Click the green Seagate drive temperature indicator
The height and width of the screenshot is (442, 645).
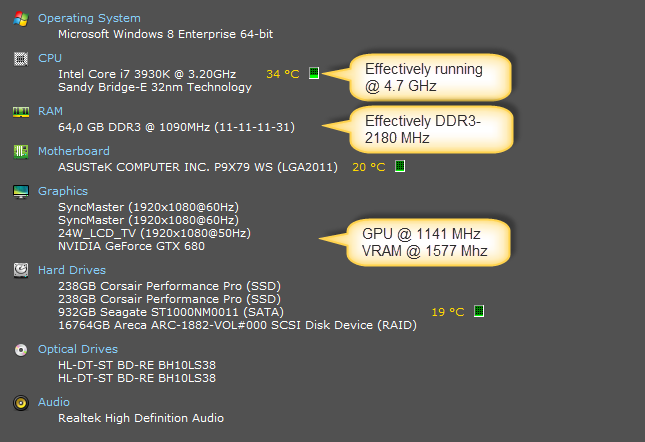[479, 311]
